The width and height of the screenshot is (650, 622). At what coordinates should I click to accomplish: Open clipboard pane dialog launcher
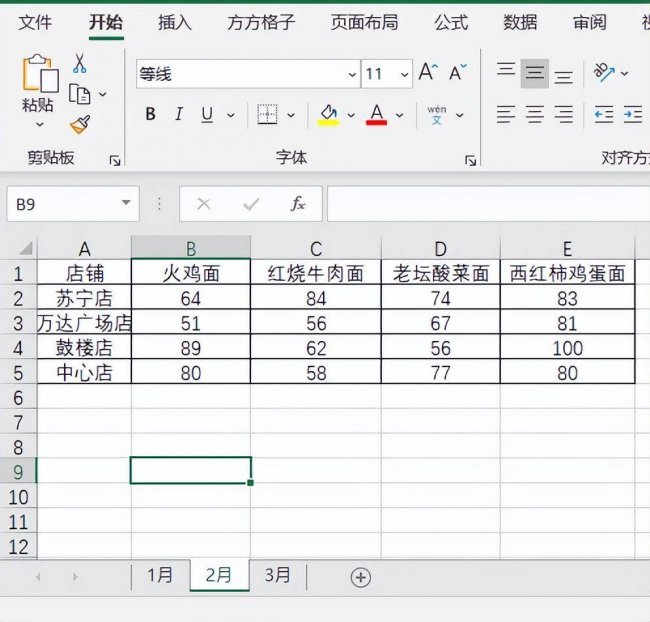114,160
